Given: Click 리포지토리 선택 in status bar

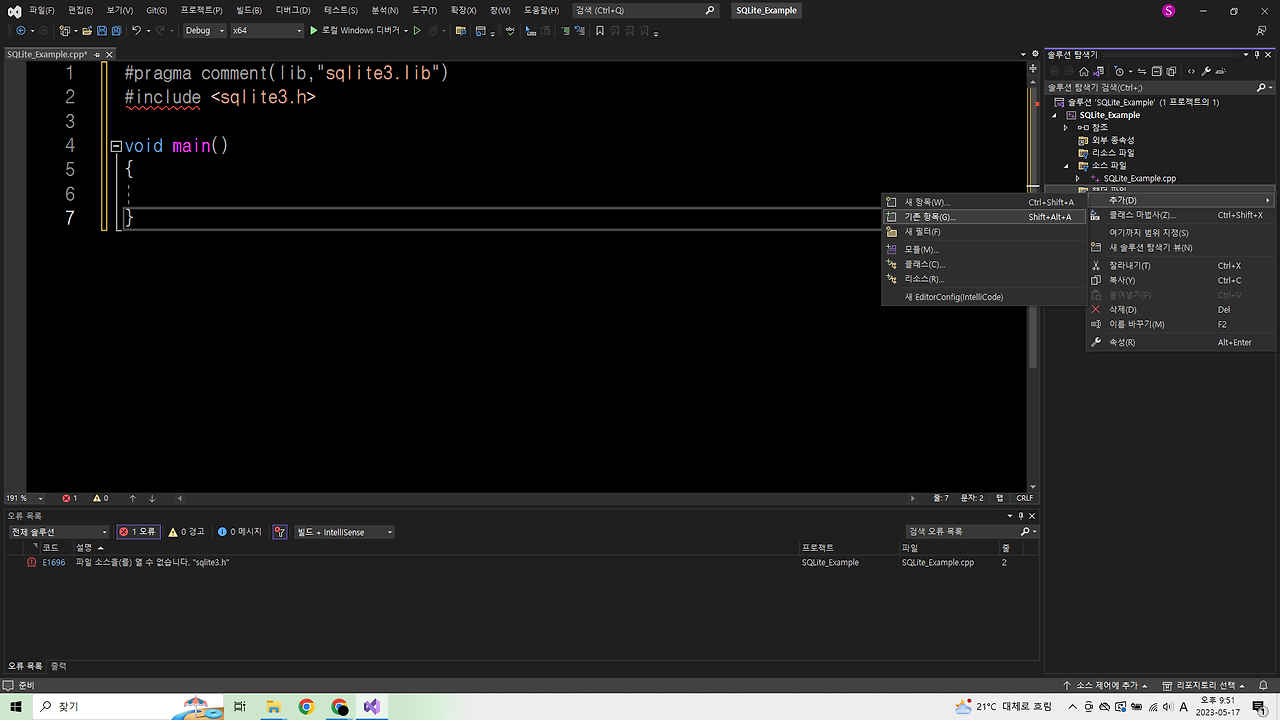Looking at the screenshot, I should [x=1205, y=685].
